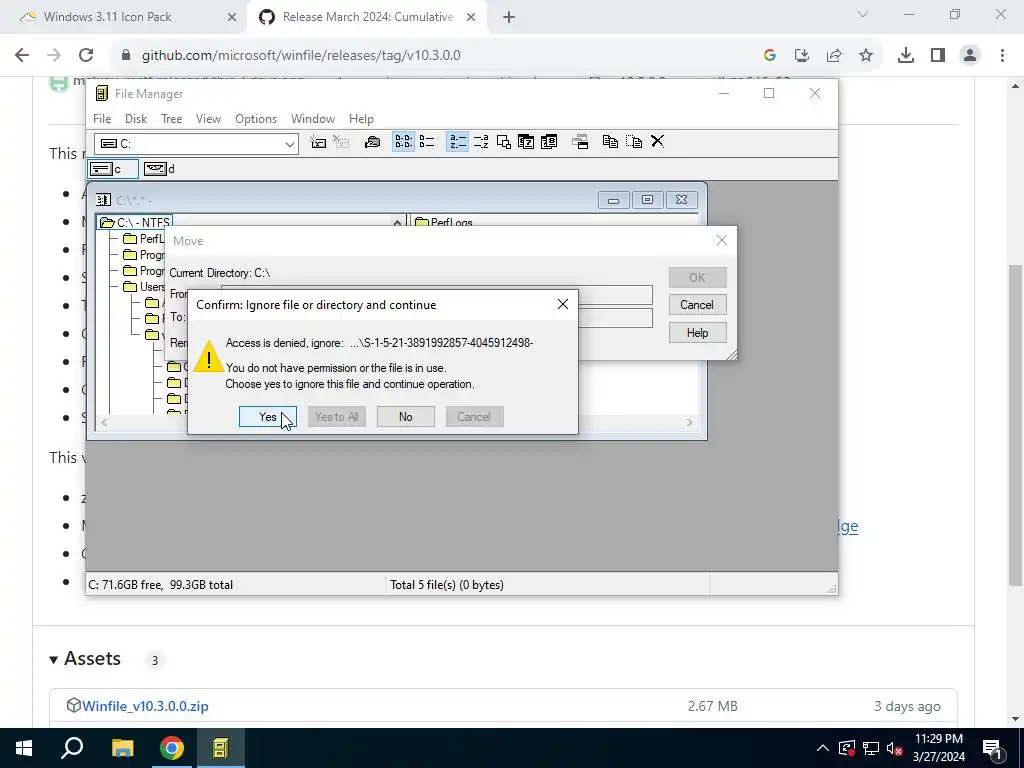Viewport: 1024px width, 768px height.
Task: Toggle the Chrome side panel icon
Action: [938, 56]
